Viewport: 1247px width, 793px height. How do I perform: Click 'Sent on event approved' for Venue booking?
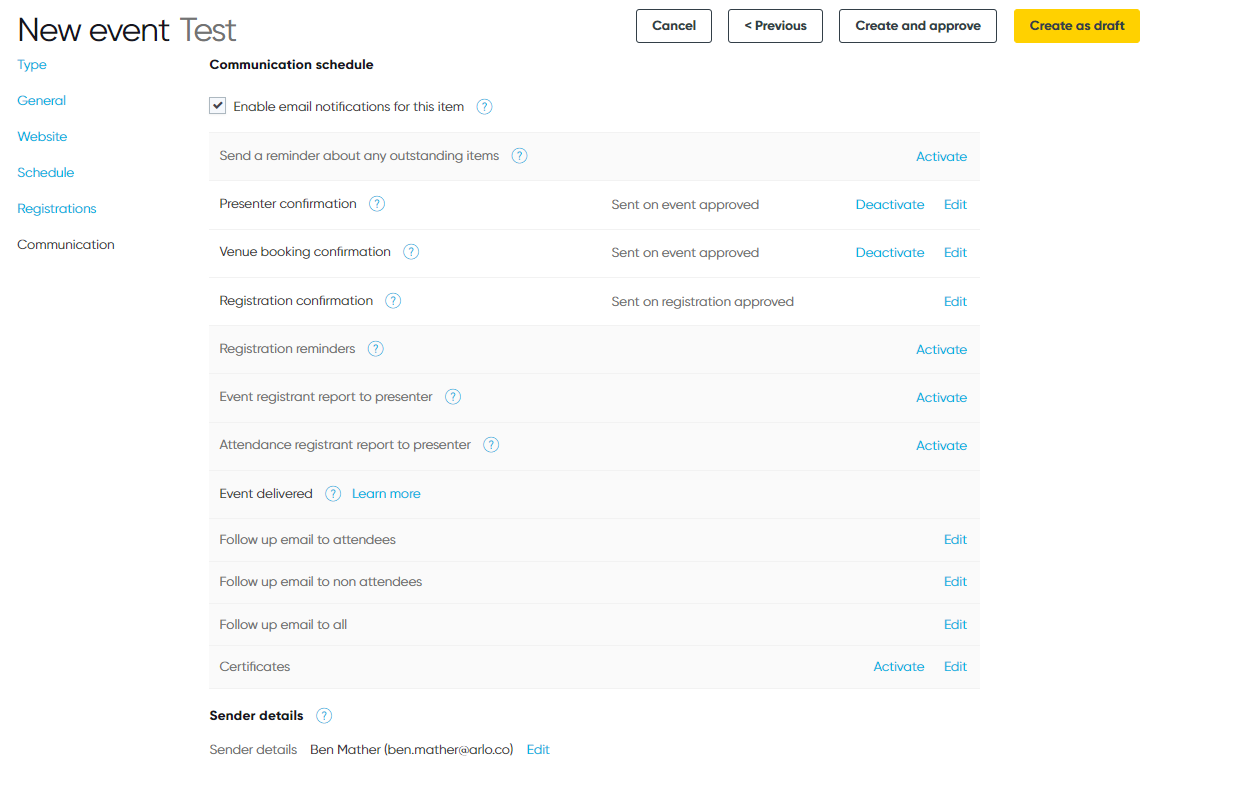pyautogui.click(x=685, y=253)
